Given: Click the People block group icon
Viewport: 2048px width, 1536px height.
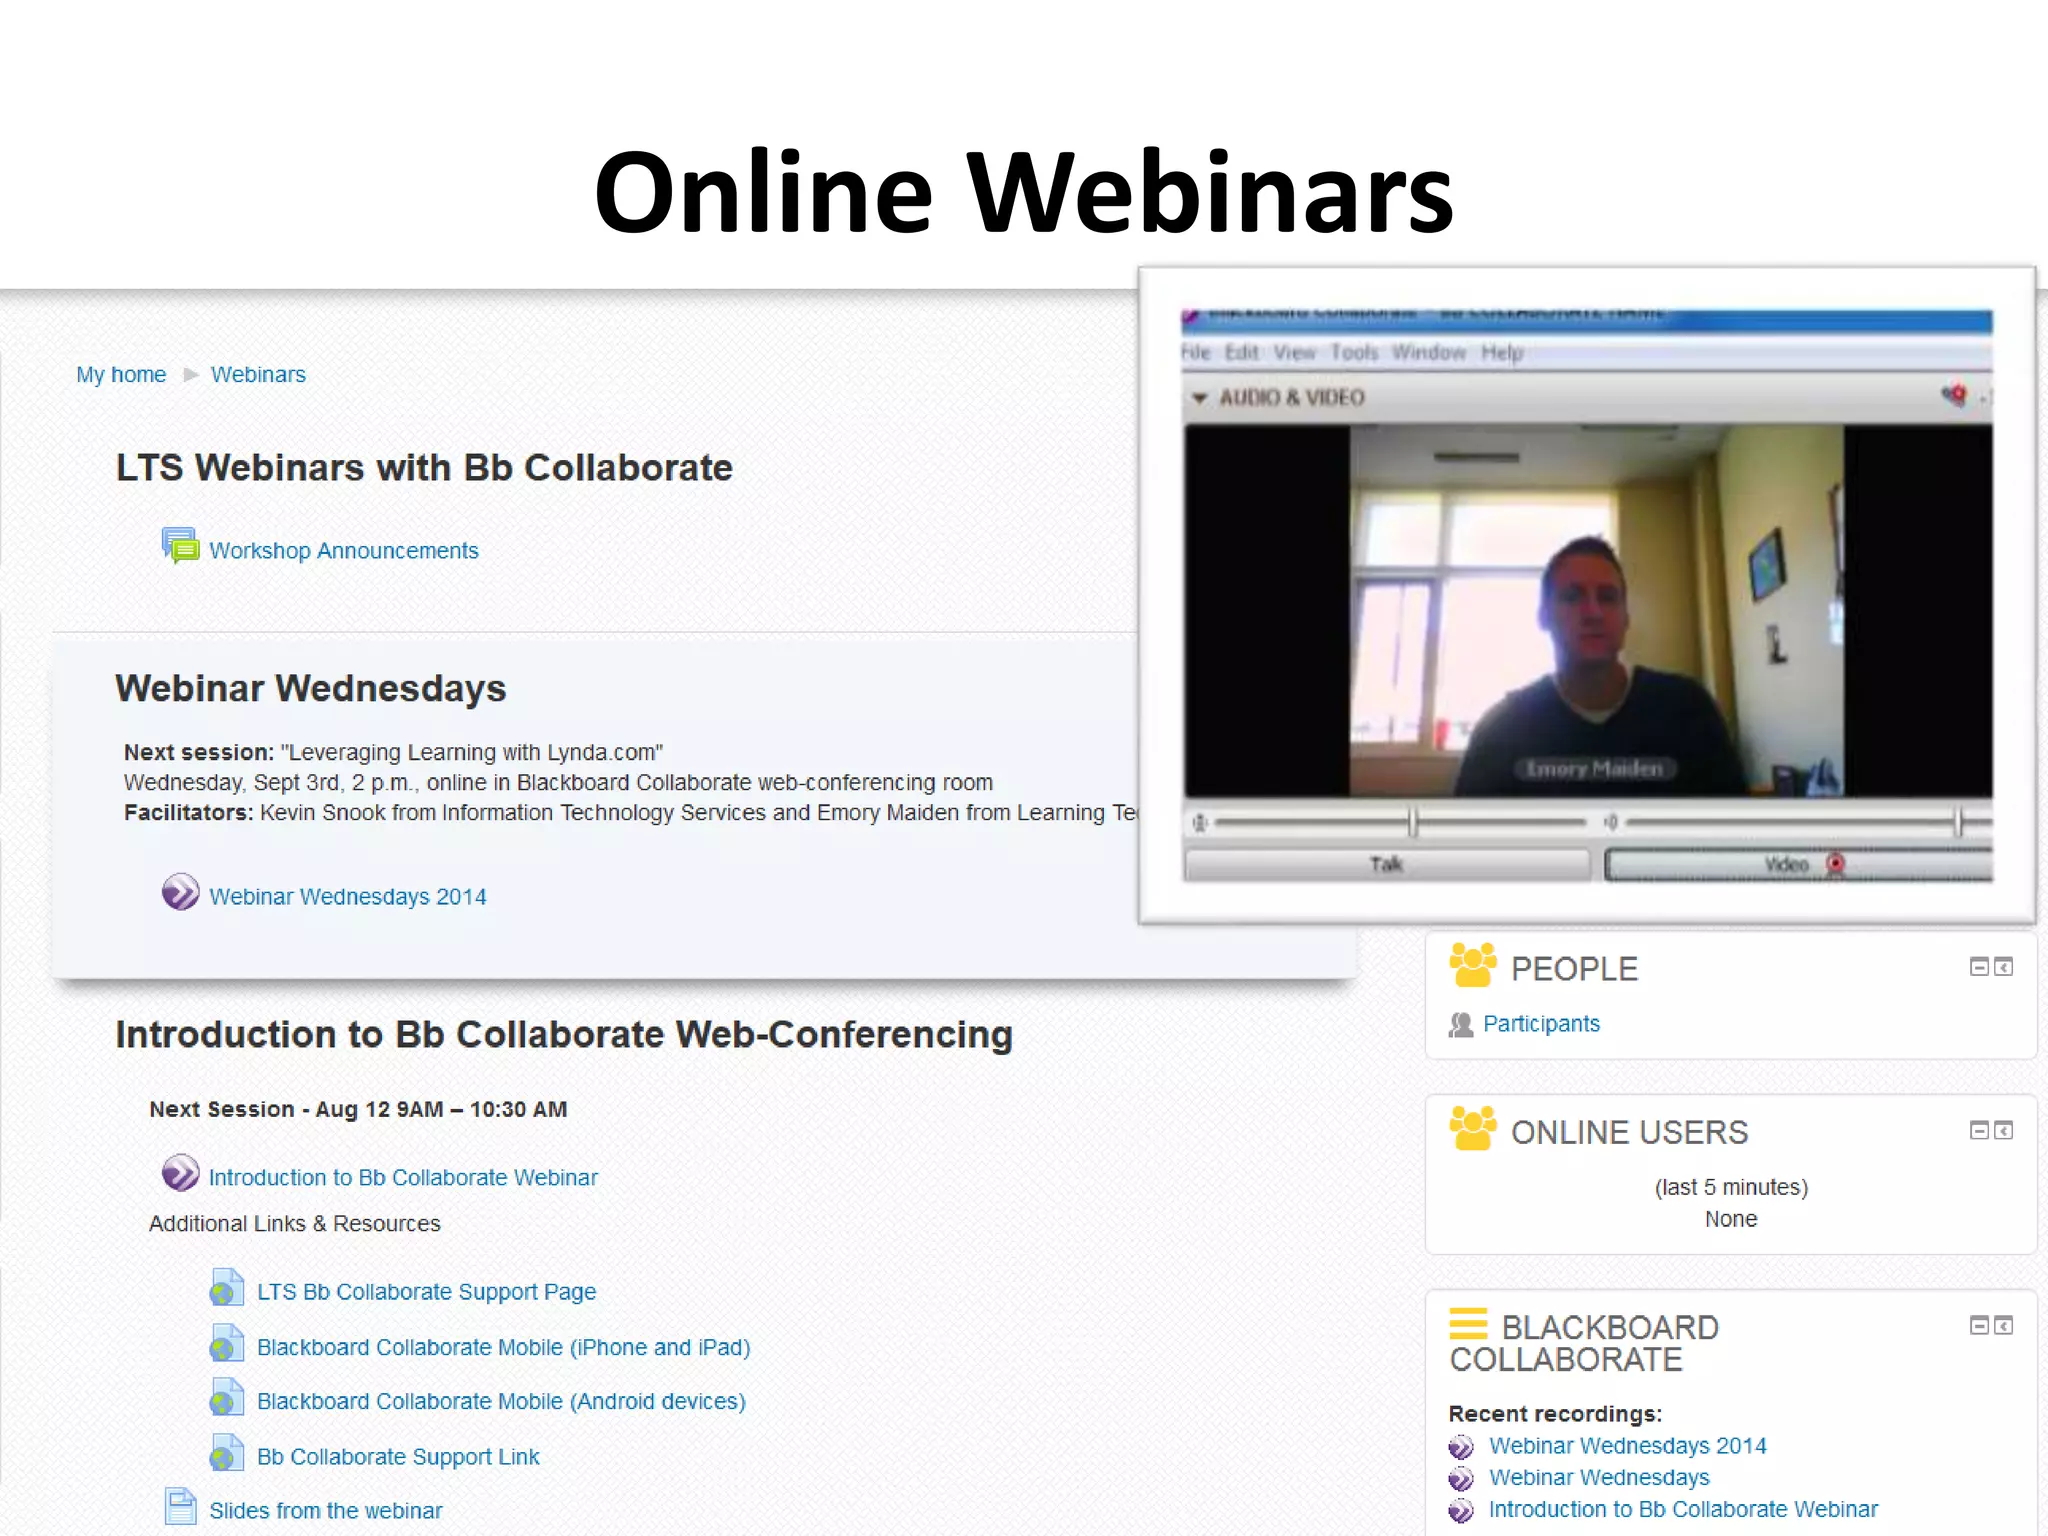Looking at the screenshot, I should pos(1473,965).
